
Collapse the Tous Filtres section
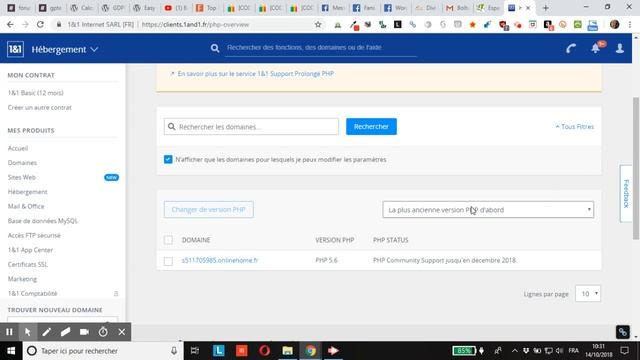click(574, 127)
